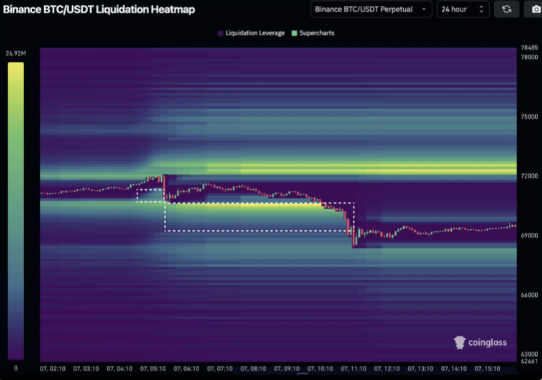This screenshot has width=542, height=380.
Task: Click the 24 hour stepper arrows
Action: (x=481, y=9)
